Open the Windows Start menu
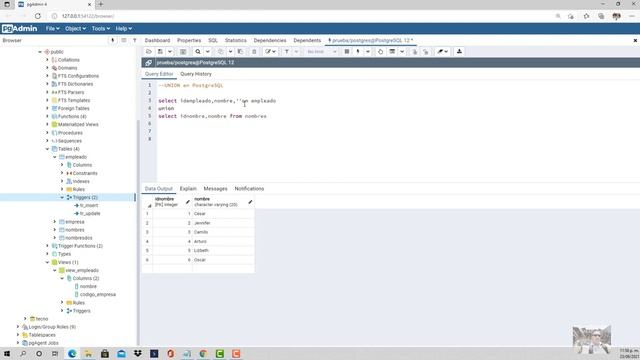The height and width of the screenshot is (360, 640). pyautogui.click(x=7, y=353)
